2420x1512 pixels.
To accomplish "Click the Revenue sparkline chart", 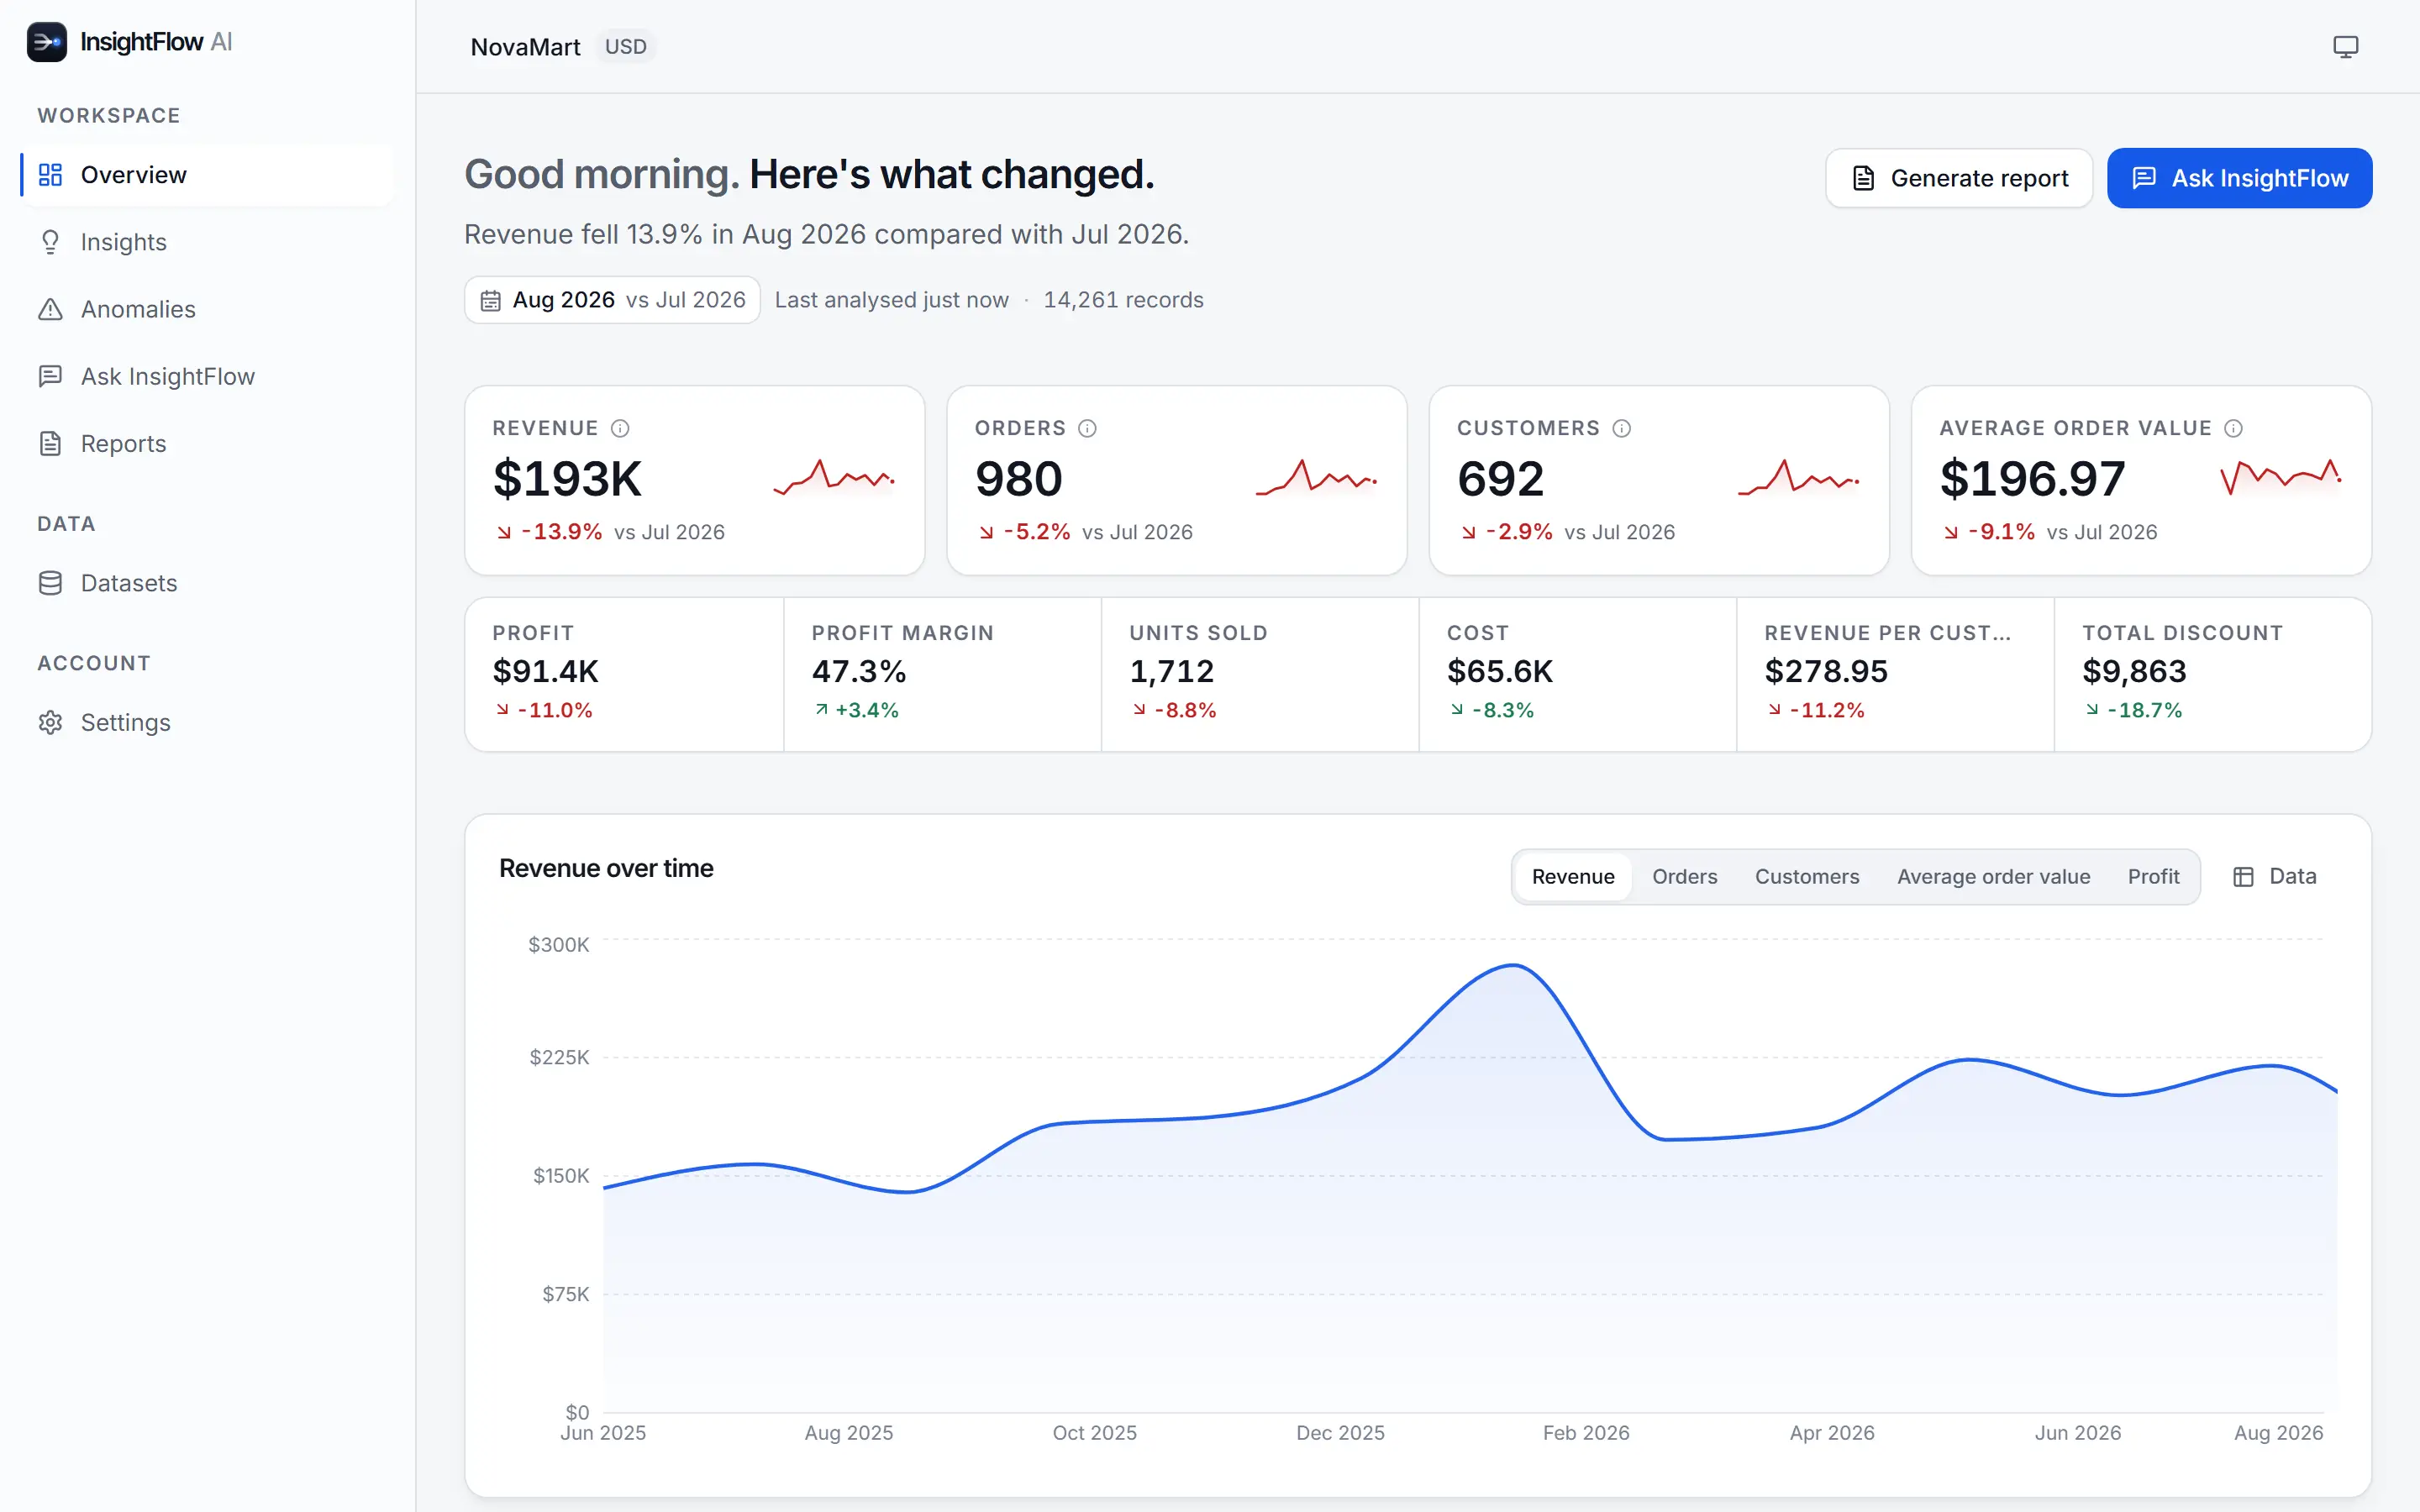I will (834, 478).
